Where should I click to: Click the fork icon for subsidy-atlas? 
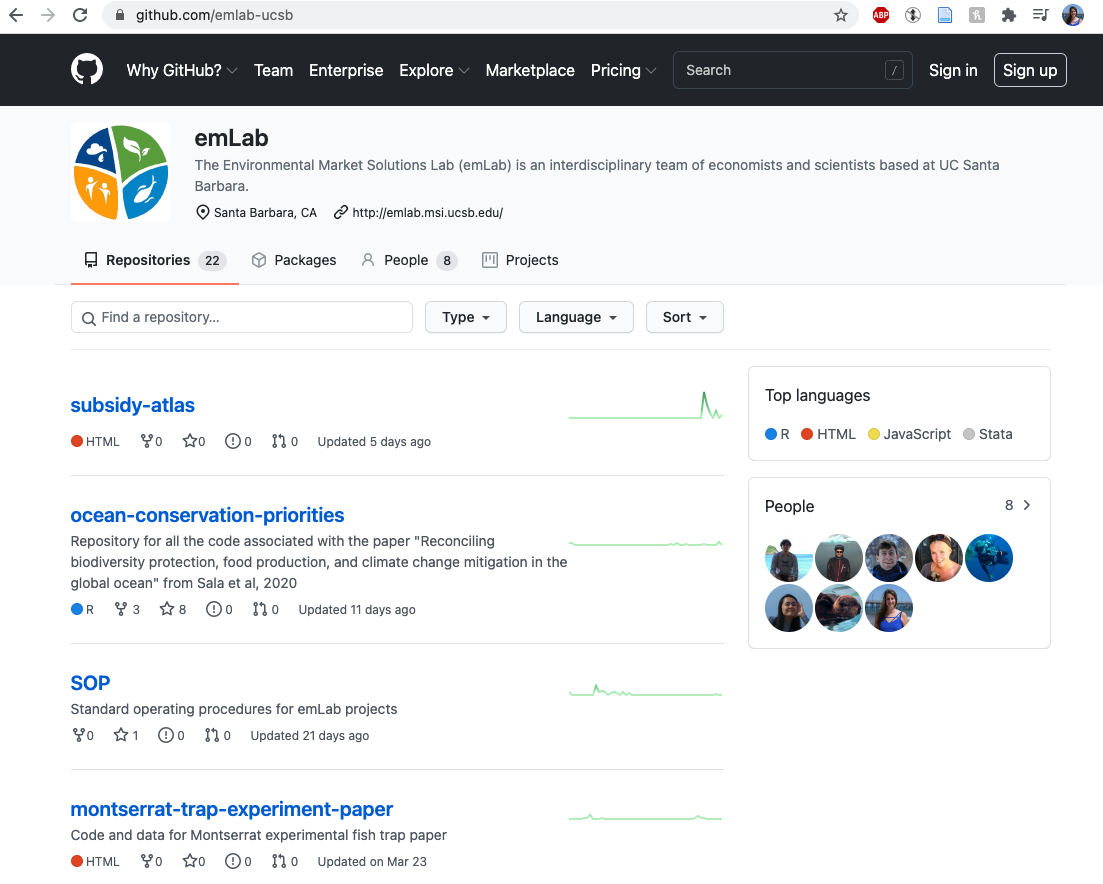(146, 441)
